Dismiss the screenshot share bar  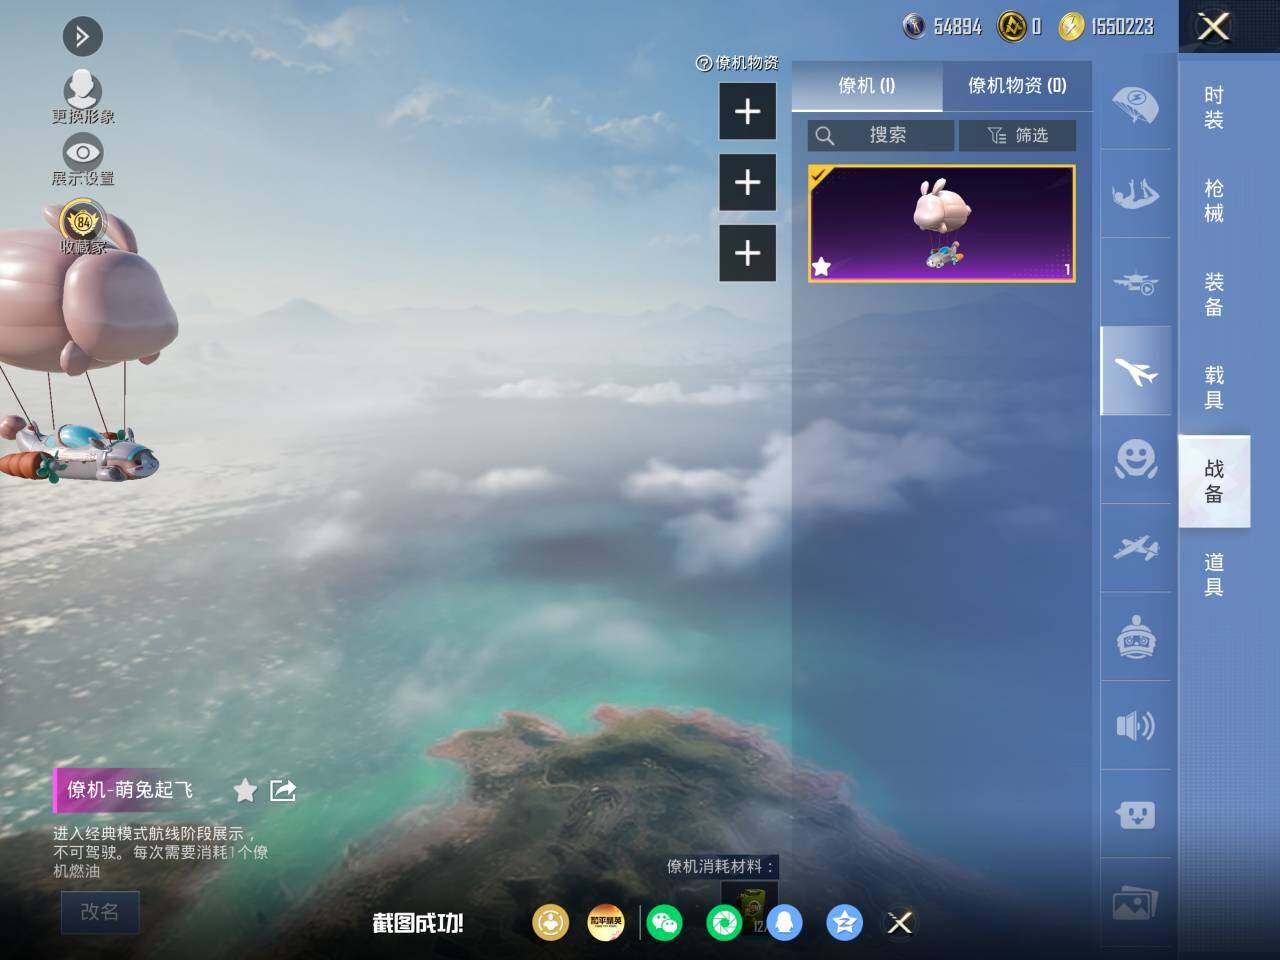point(900,923)
